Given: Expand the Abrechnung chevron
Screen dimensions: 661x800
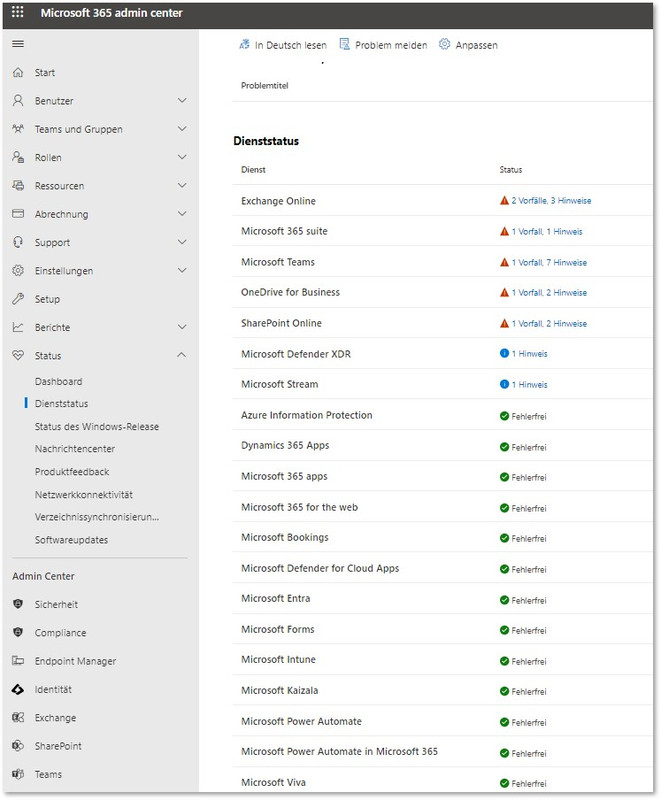Looking at the screenshot, I should [x=182, y=214].
